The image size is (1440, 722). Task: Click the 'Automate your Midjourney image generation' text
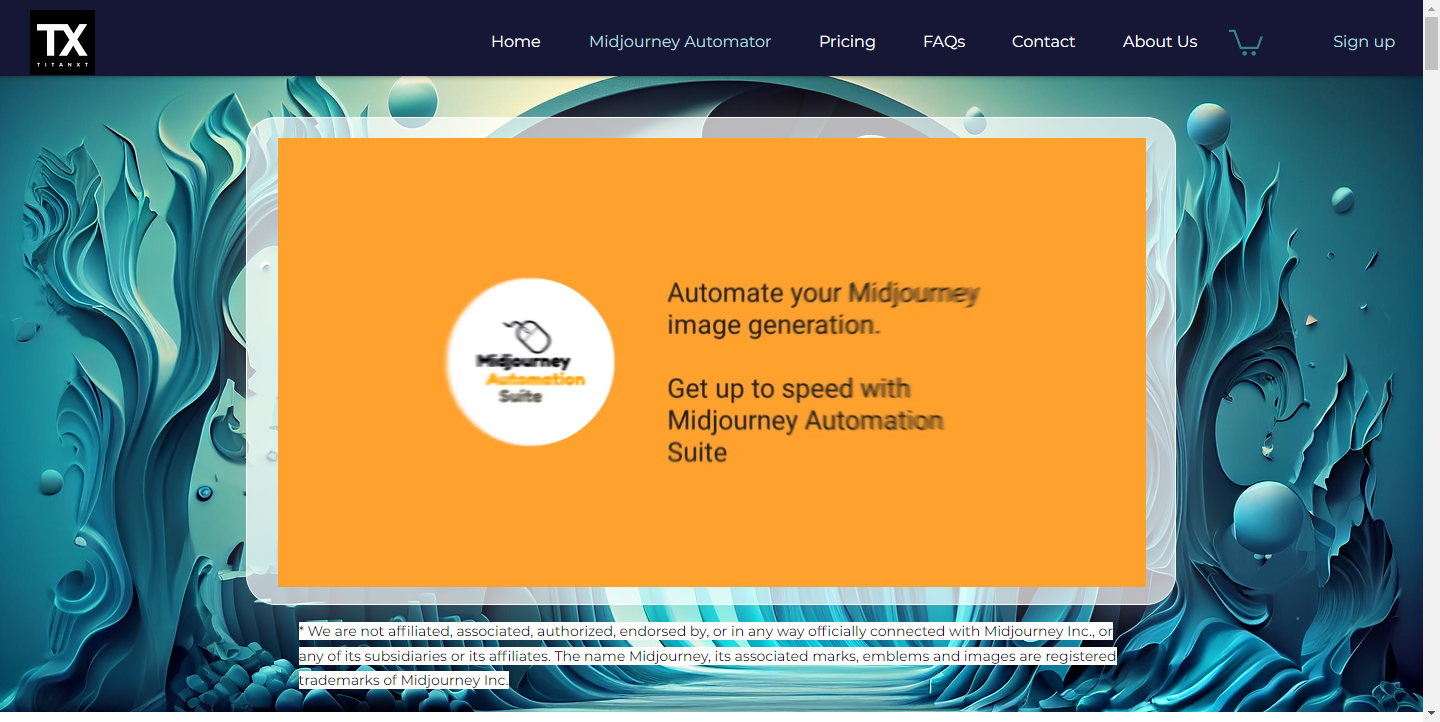pos(823,309)
